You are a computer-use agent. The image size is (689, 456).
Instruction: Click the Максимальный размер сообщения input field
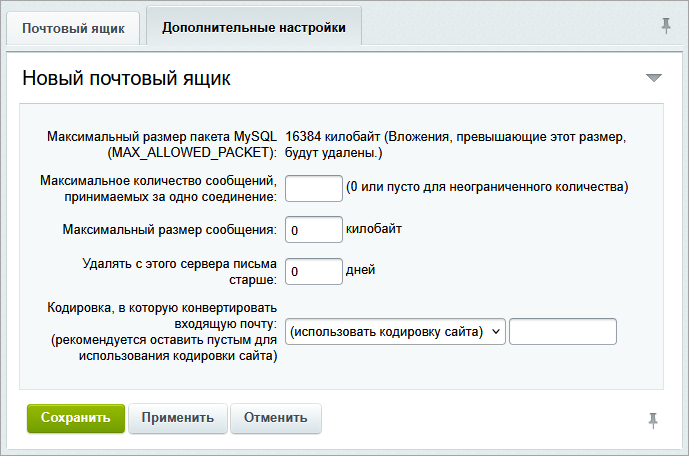coord(313,230)
